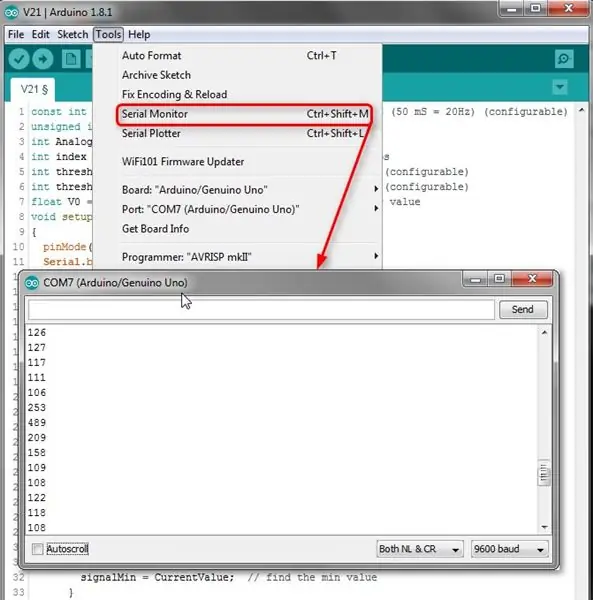Select WiFi101 Firmware Updater

[237, 162]
